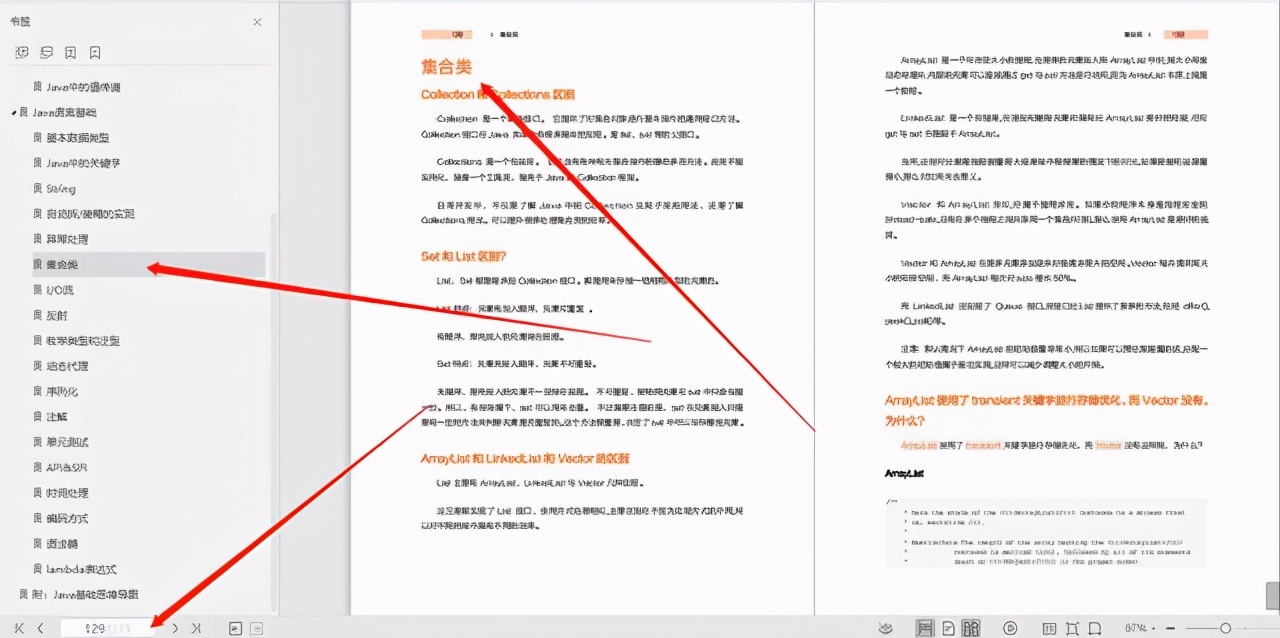Click the crop/fit-width icon in bottom toolbar
Viewport: 1280px width, 638px height.
[1072, 627]
